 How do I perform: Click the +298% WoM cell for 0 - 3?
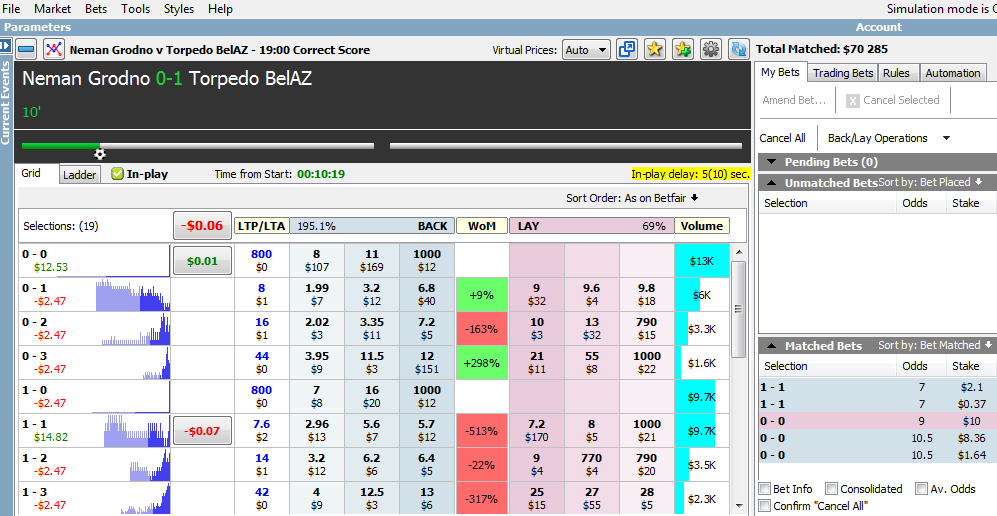point(482,363)
